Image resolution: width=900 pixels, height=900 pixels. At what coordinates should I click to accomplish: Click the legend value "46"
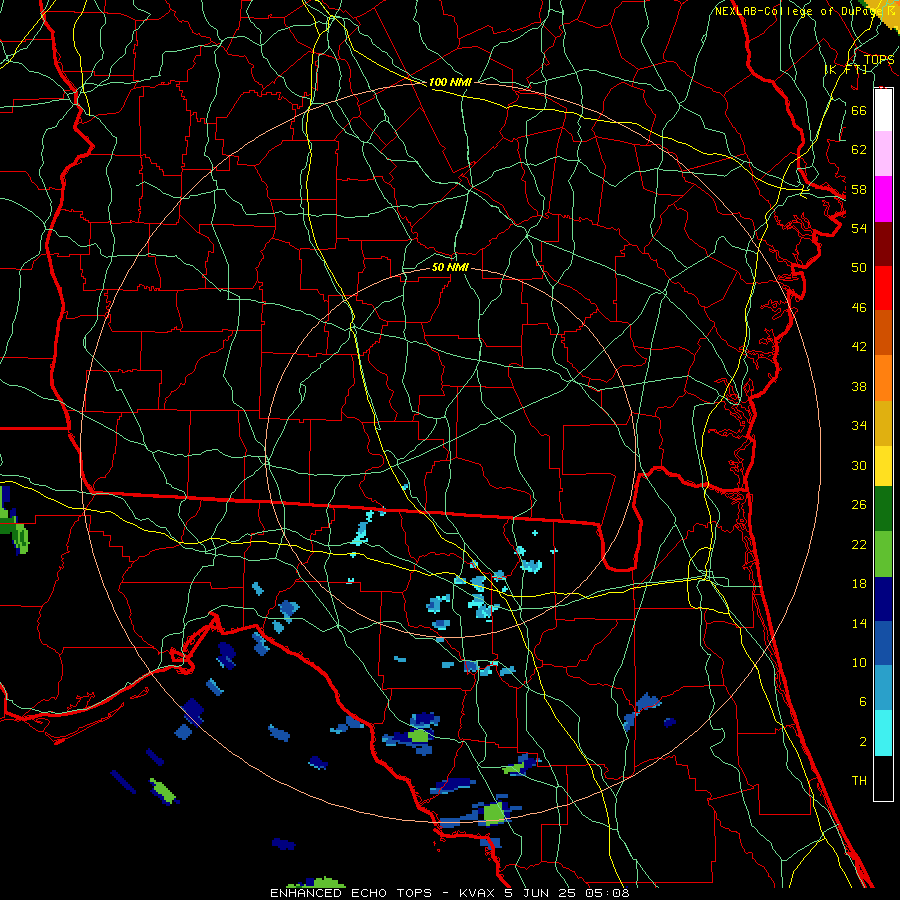[859, 307]
